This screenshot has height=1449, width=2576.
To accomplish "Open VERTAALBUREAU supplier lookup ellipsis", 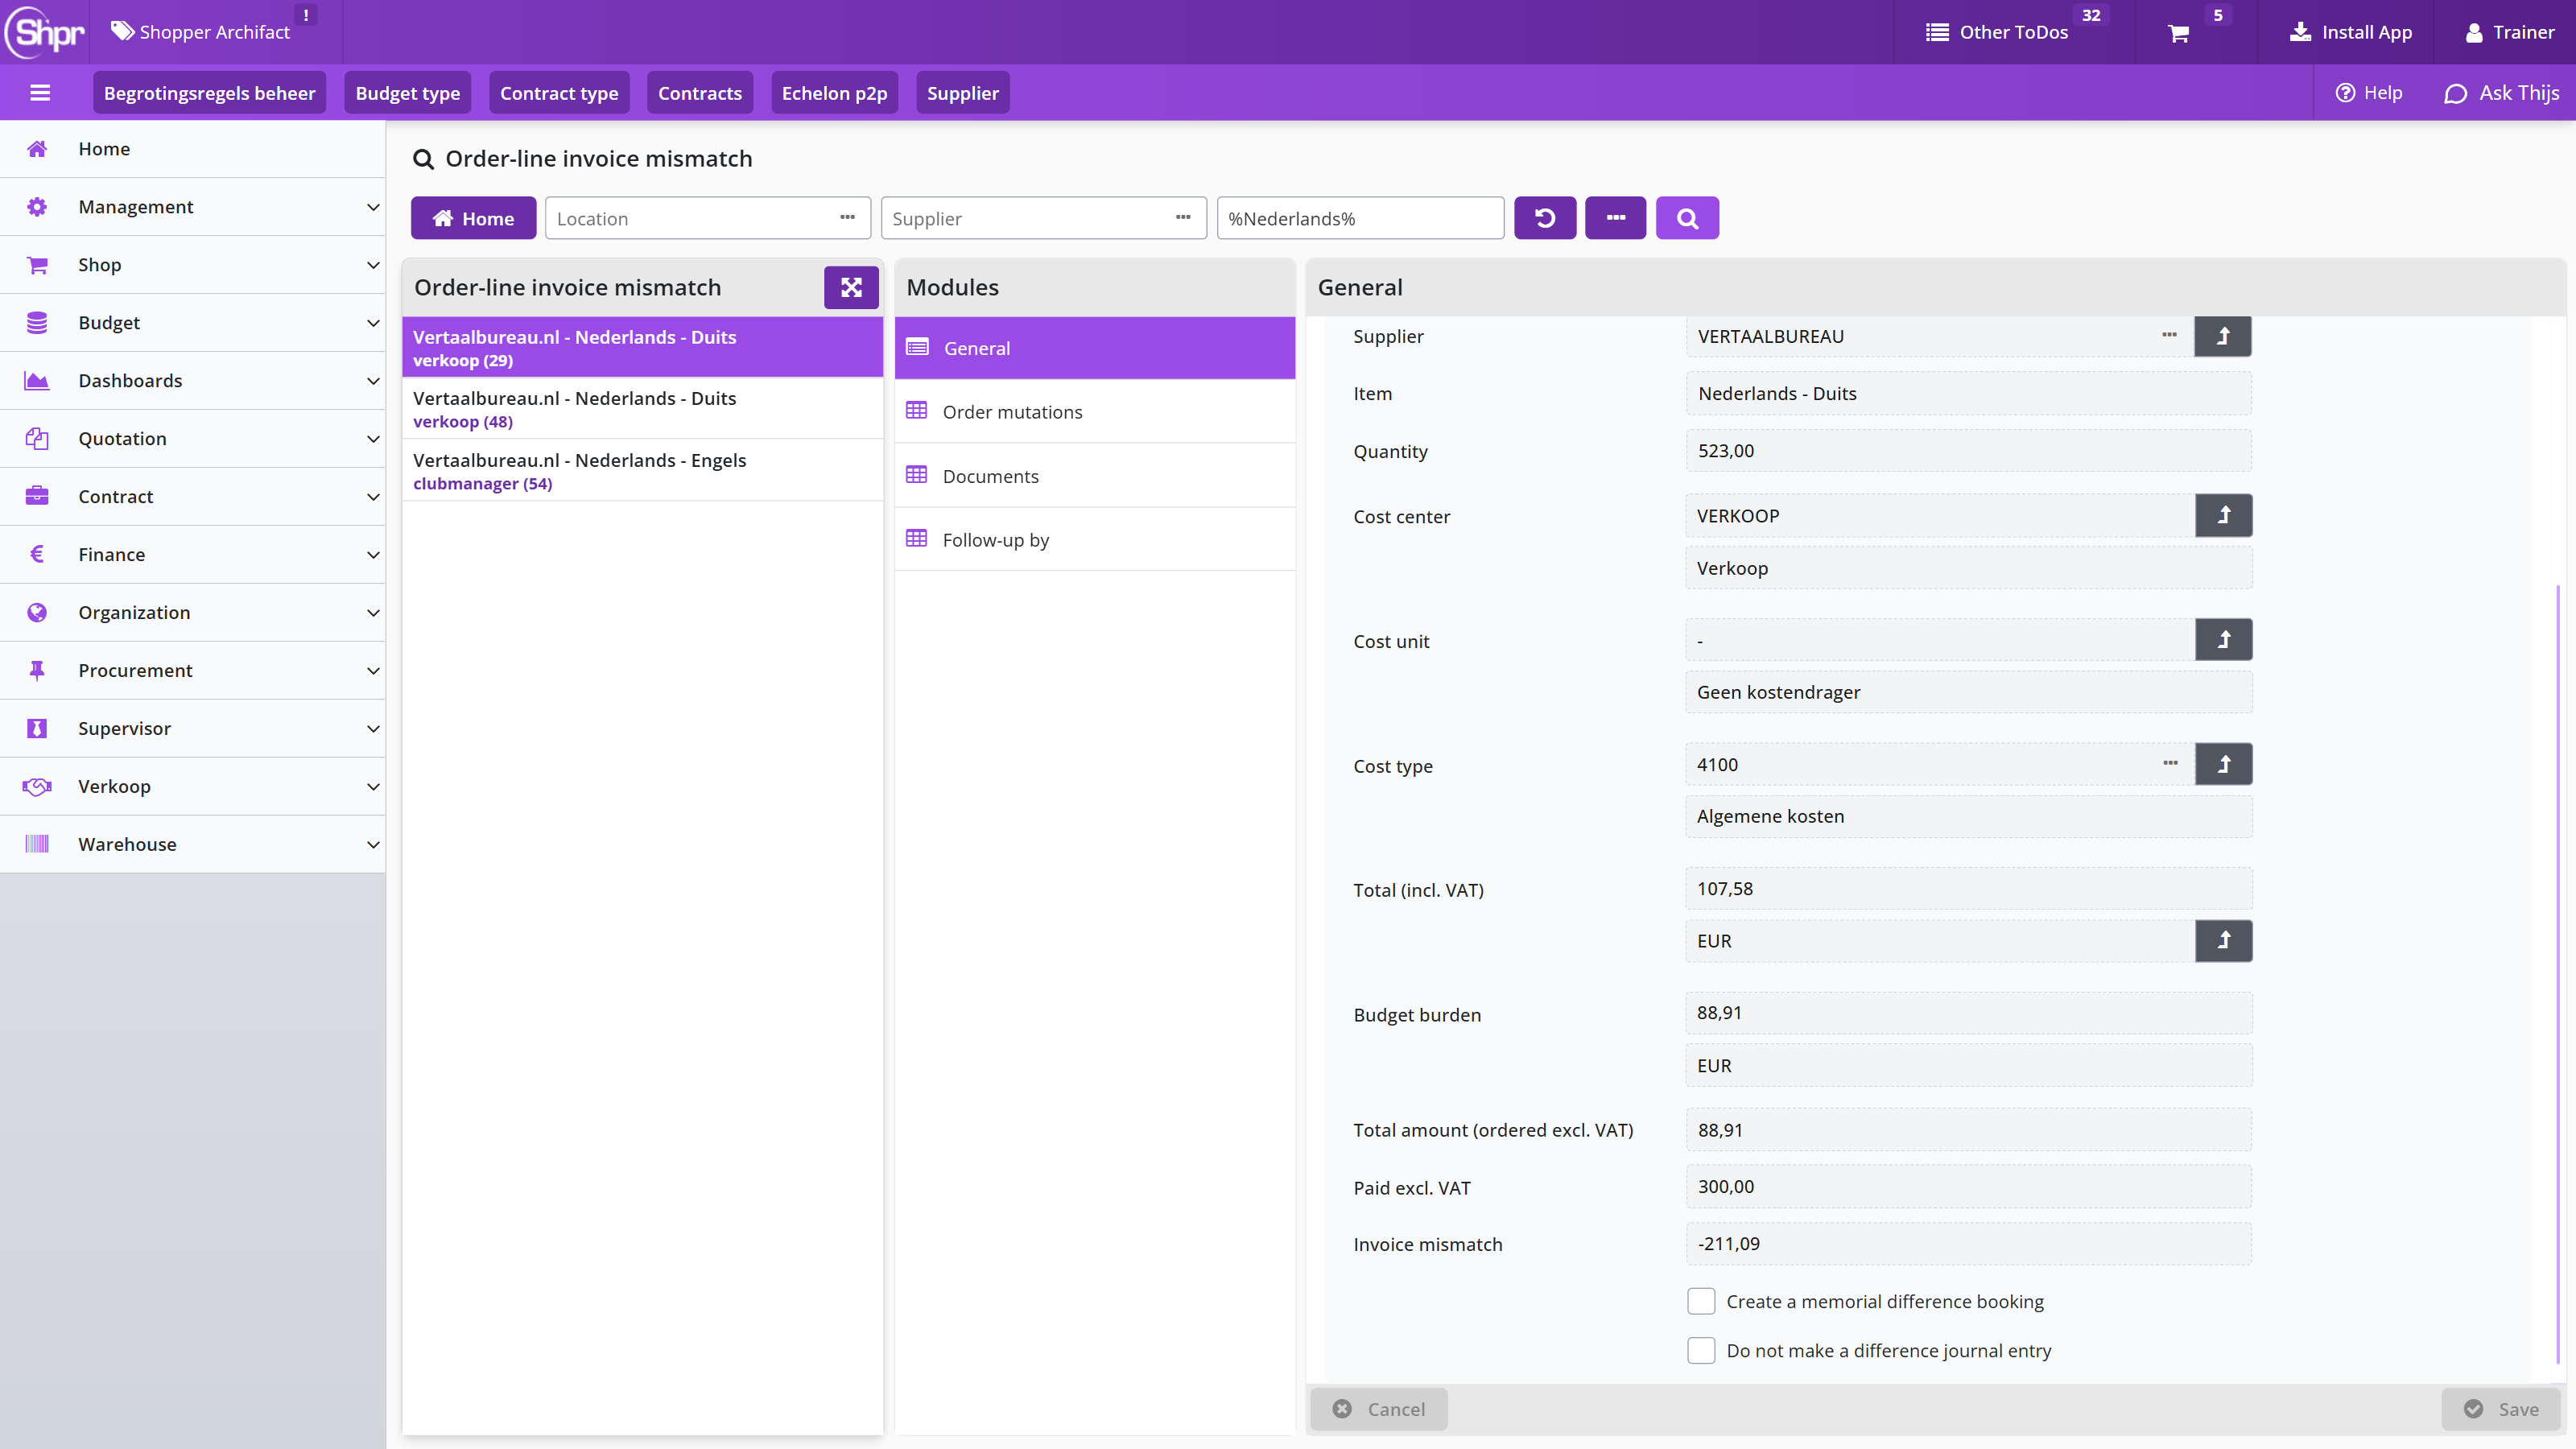I will click(x=2169, y=335).
